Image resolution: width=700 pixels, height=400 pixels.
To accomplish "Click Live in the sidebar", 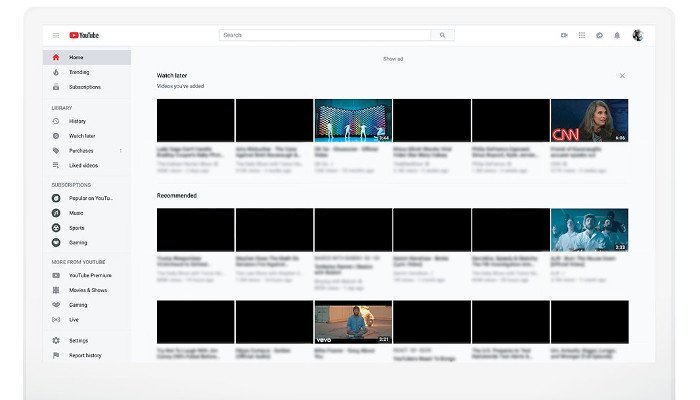I will click(x=74, y=320).
